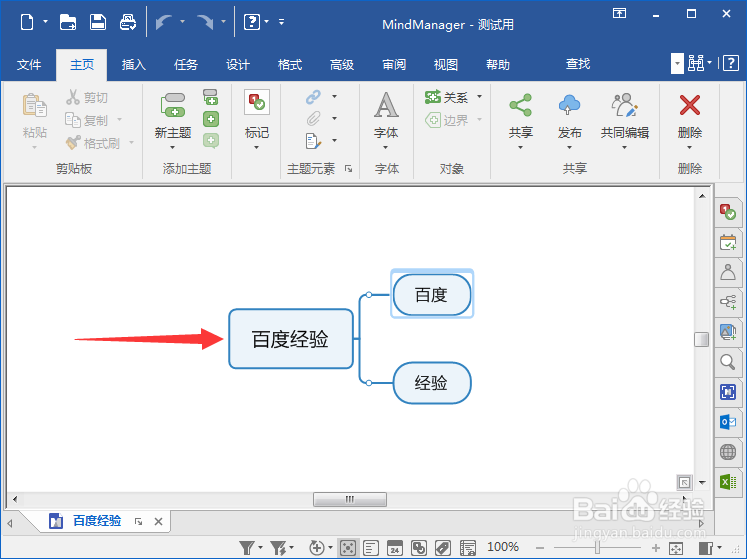The width and height of the screenshot is (747, 559).
Task: Select the 经验 subtopic
Action: (x=432, y=383)
